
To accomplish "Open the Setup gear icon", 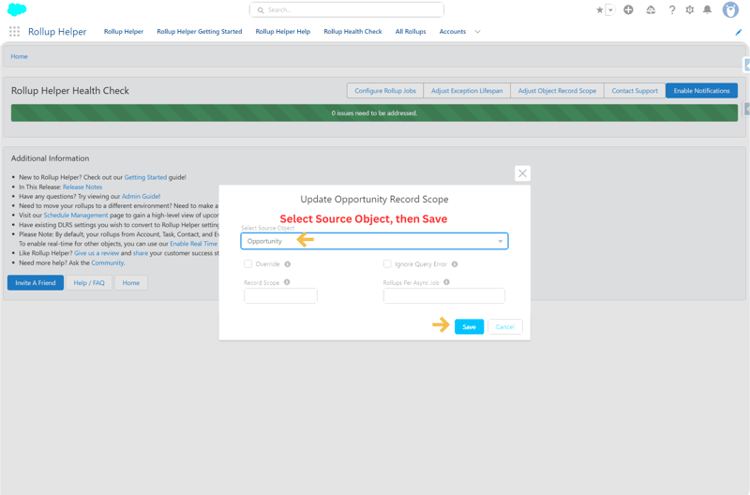I will click(689, 10).
